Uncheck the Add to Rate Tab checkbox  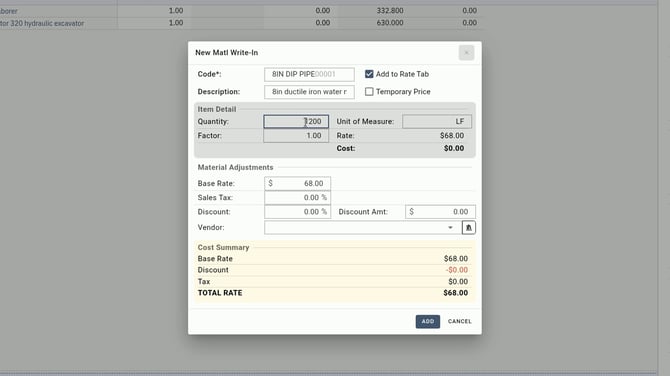[369, 74]
